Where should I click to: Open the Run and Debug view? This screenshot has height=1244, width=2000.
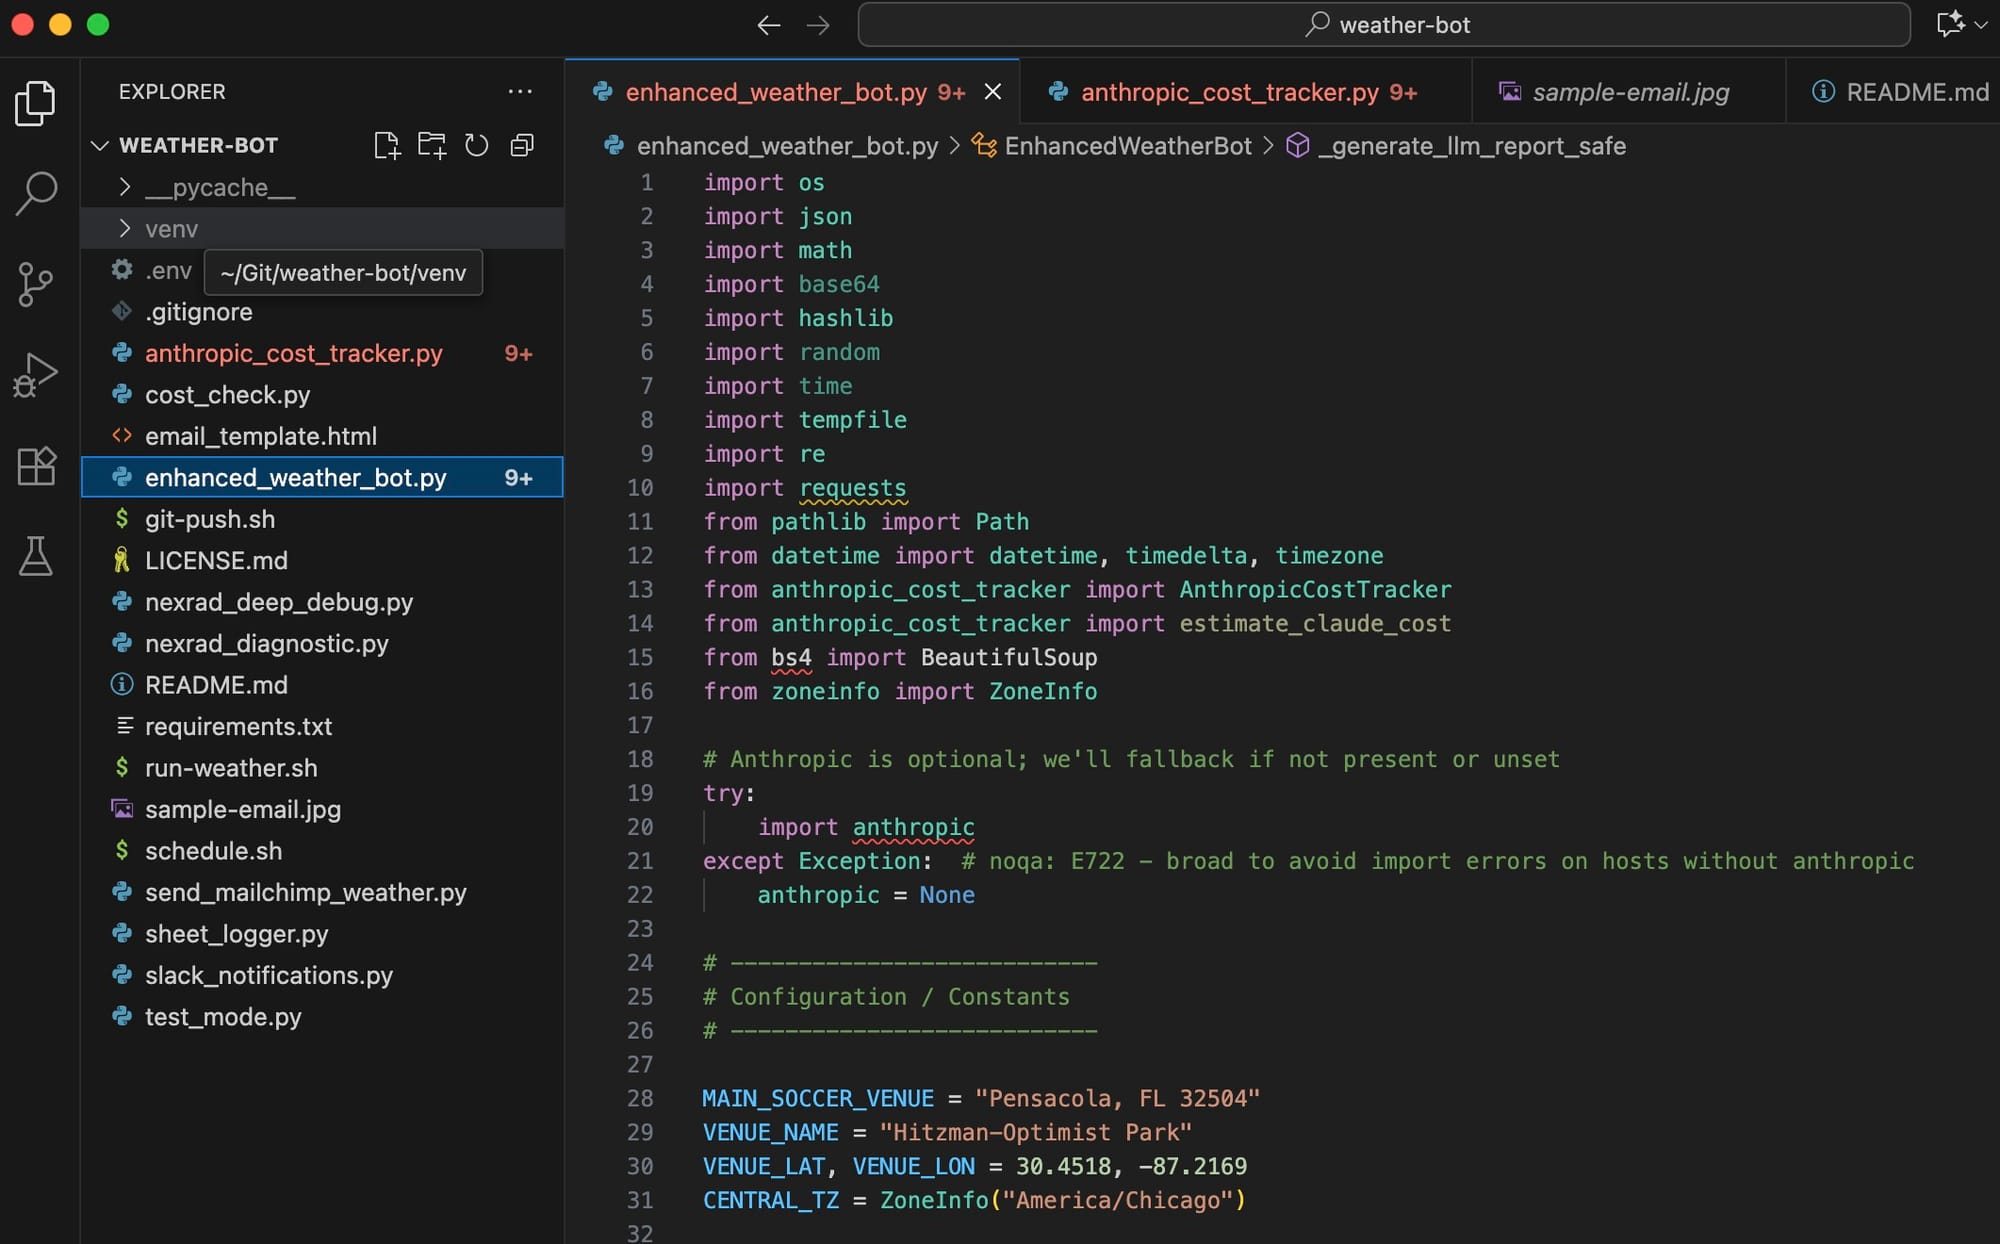36,375
